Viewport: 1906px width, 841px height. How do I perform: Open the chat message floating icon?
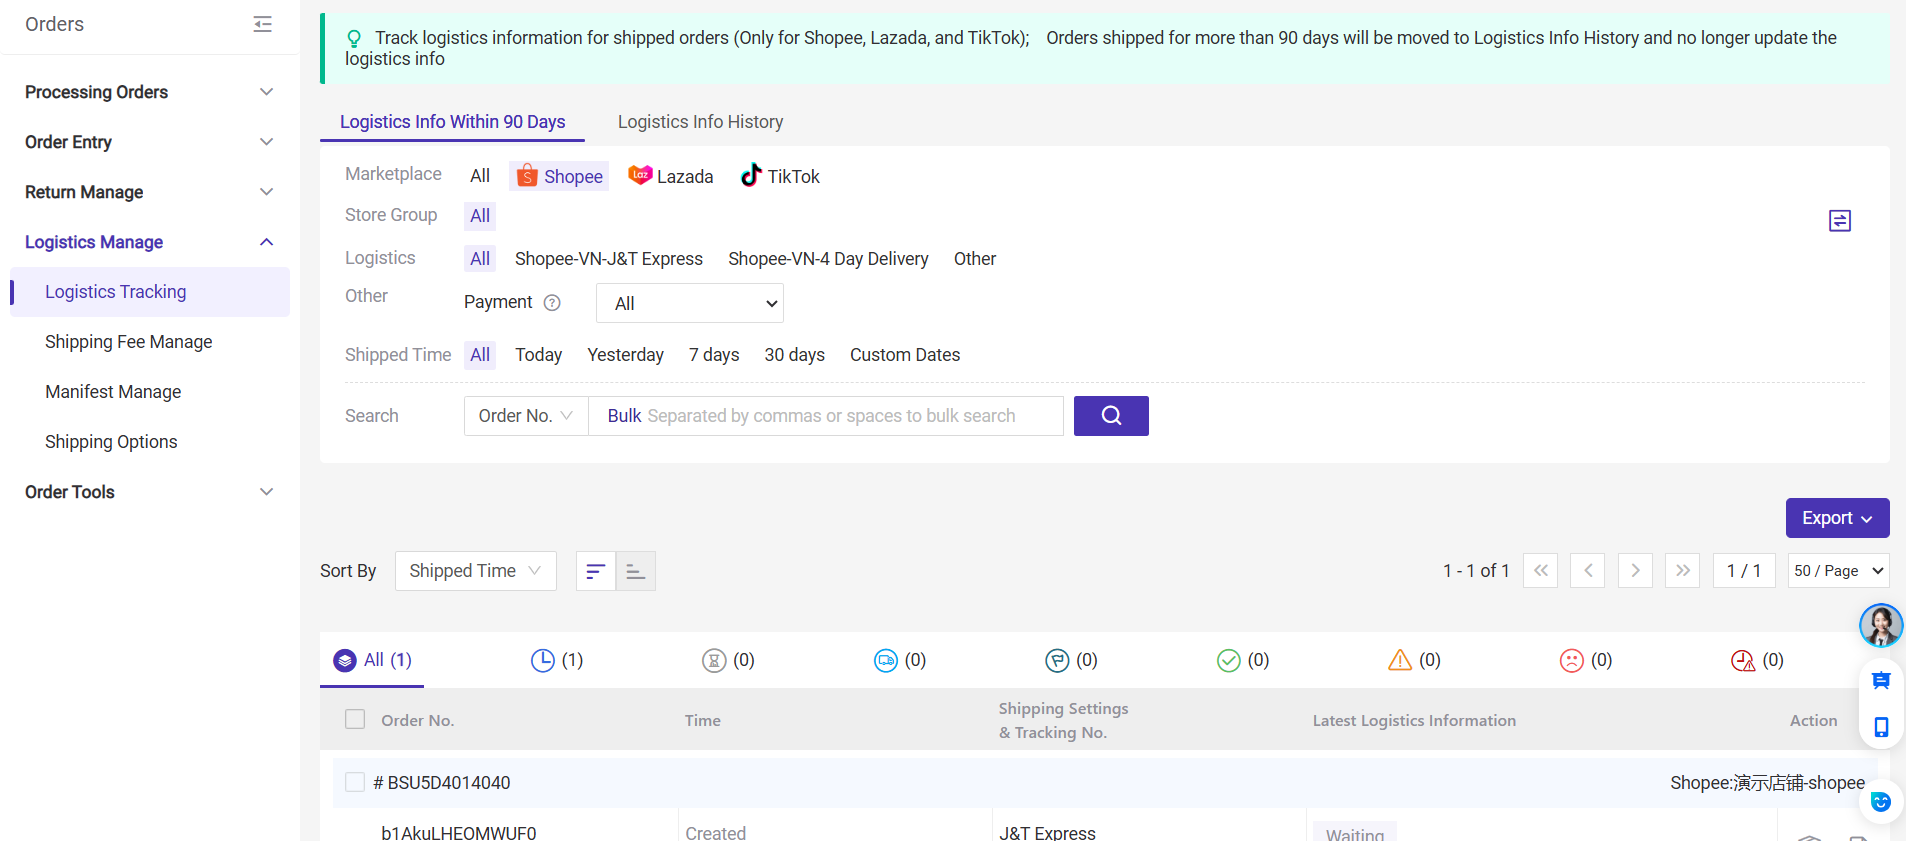[1881, 681]
